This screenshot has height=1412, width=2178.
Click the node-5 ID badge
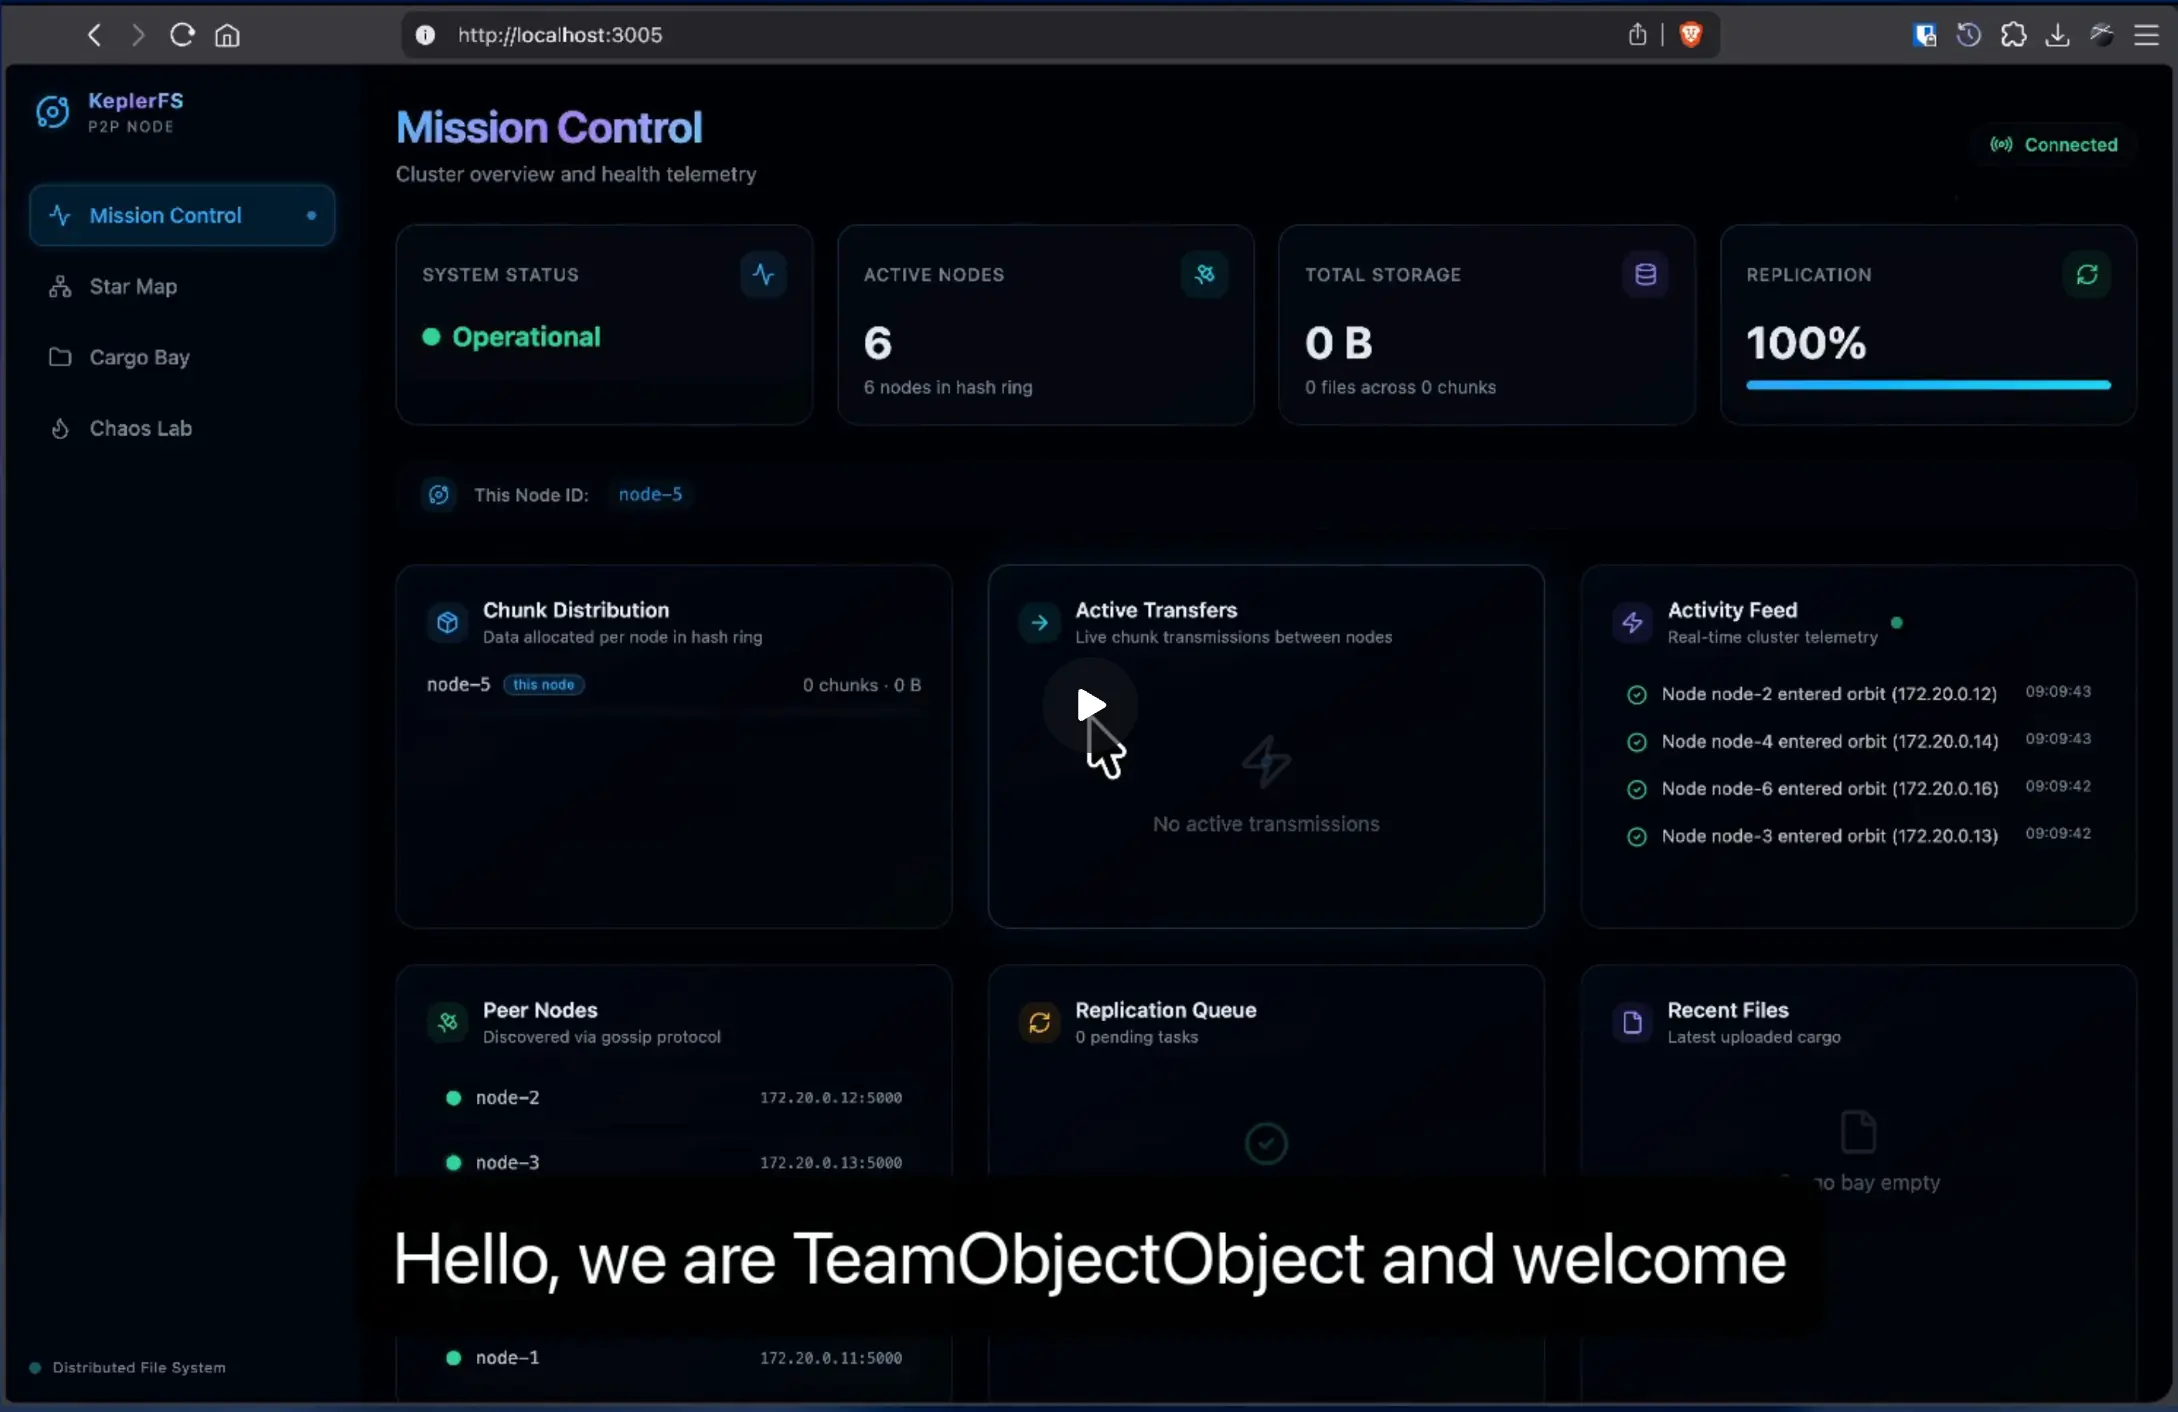(x=650, y=495)
